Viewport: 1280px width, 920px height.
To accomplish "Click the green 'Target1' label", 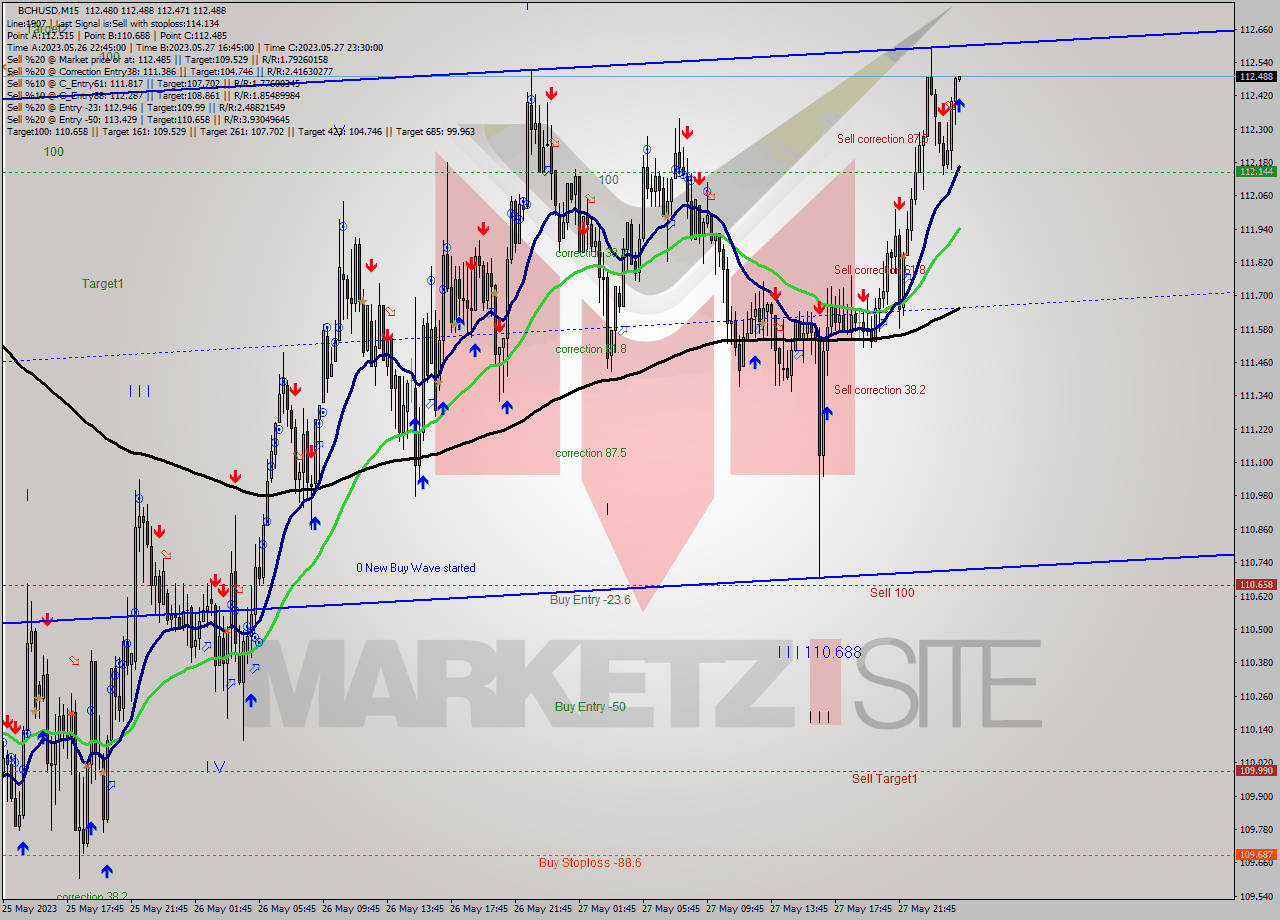I will (103, 284).
